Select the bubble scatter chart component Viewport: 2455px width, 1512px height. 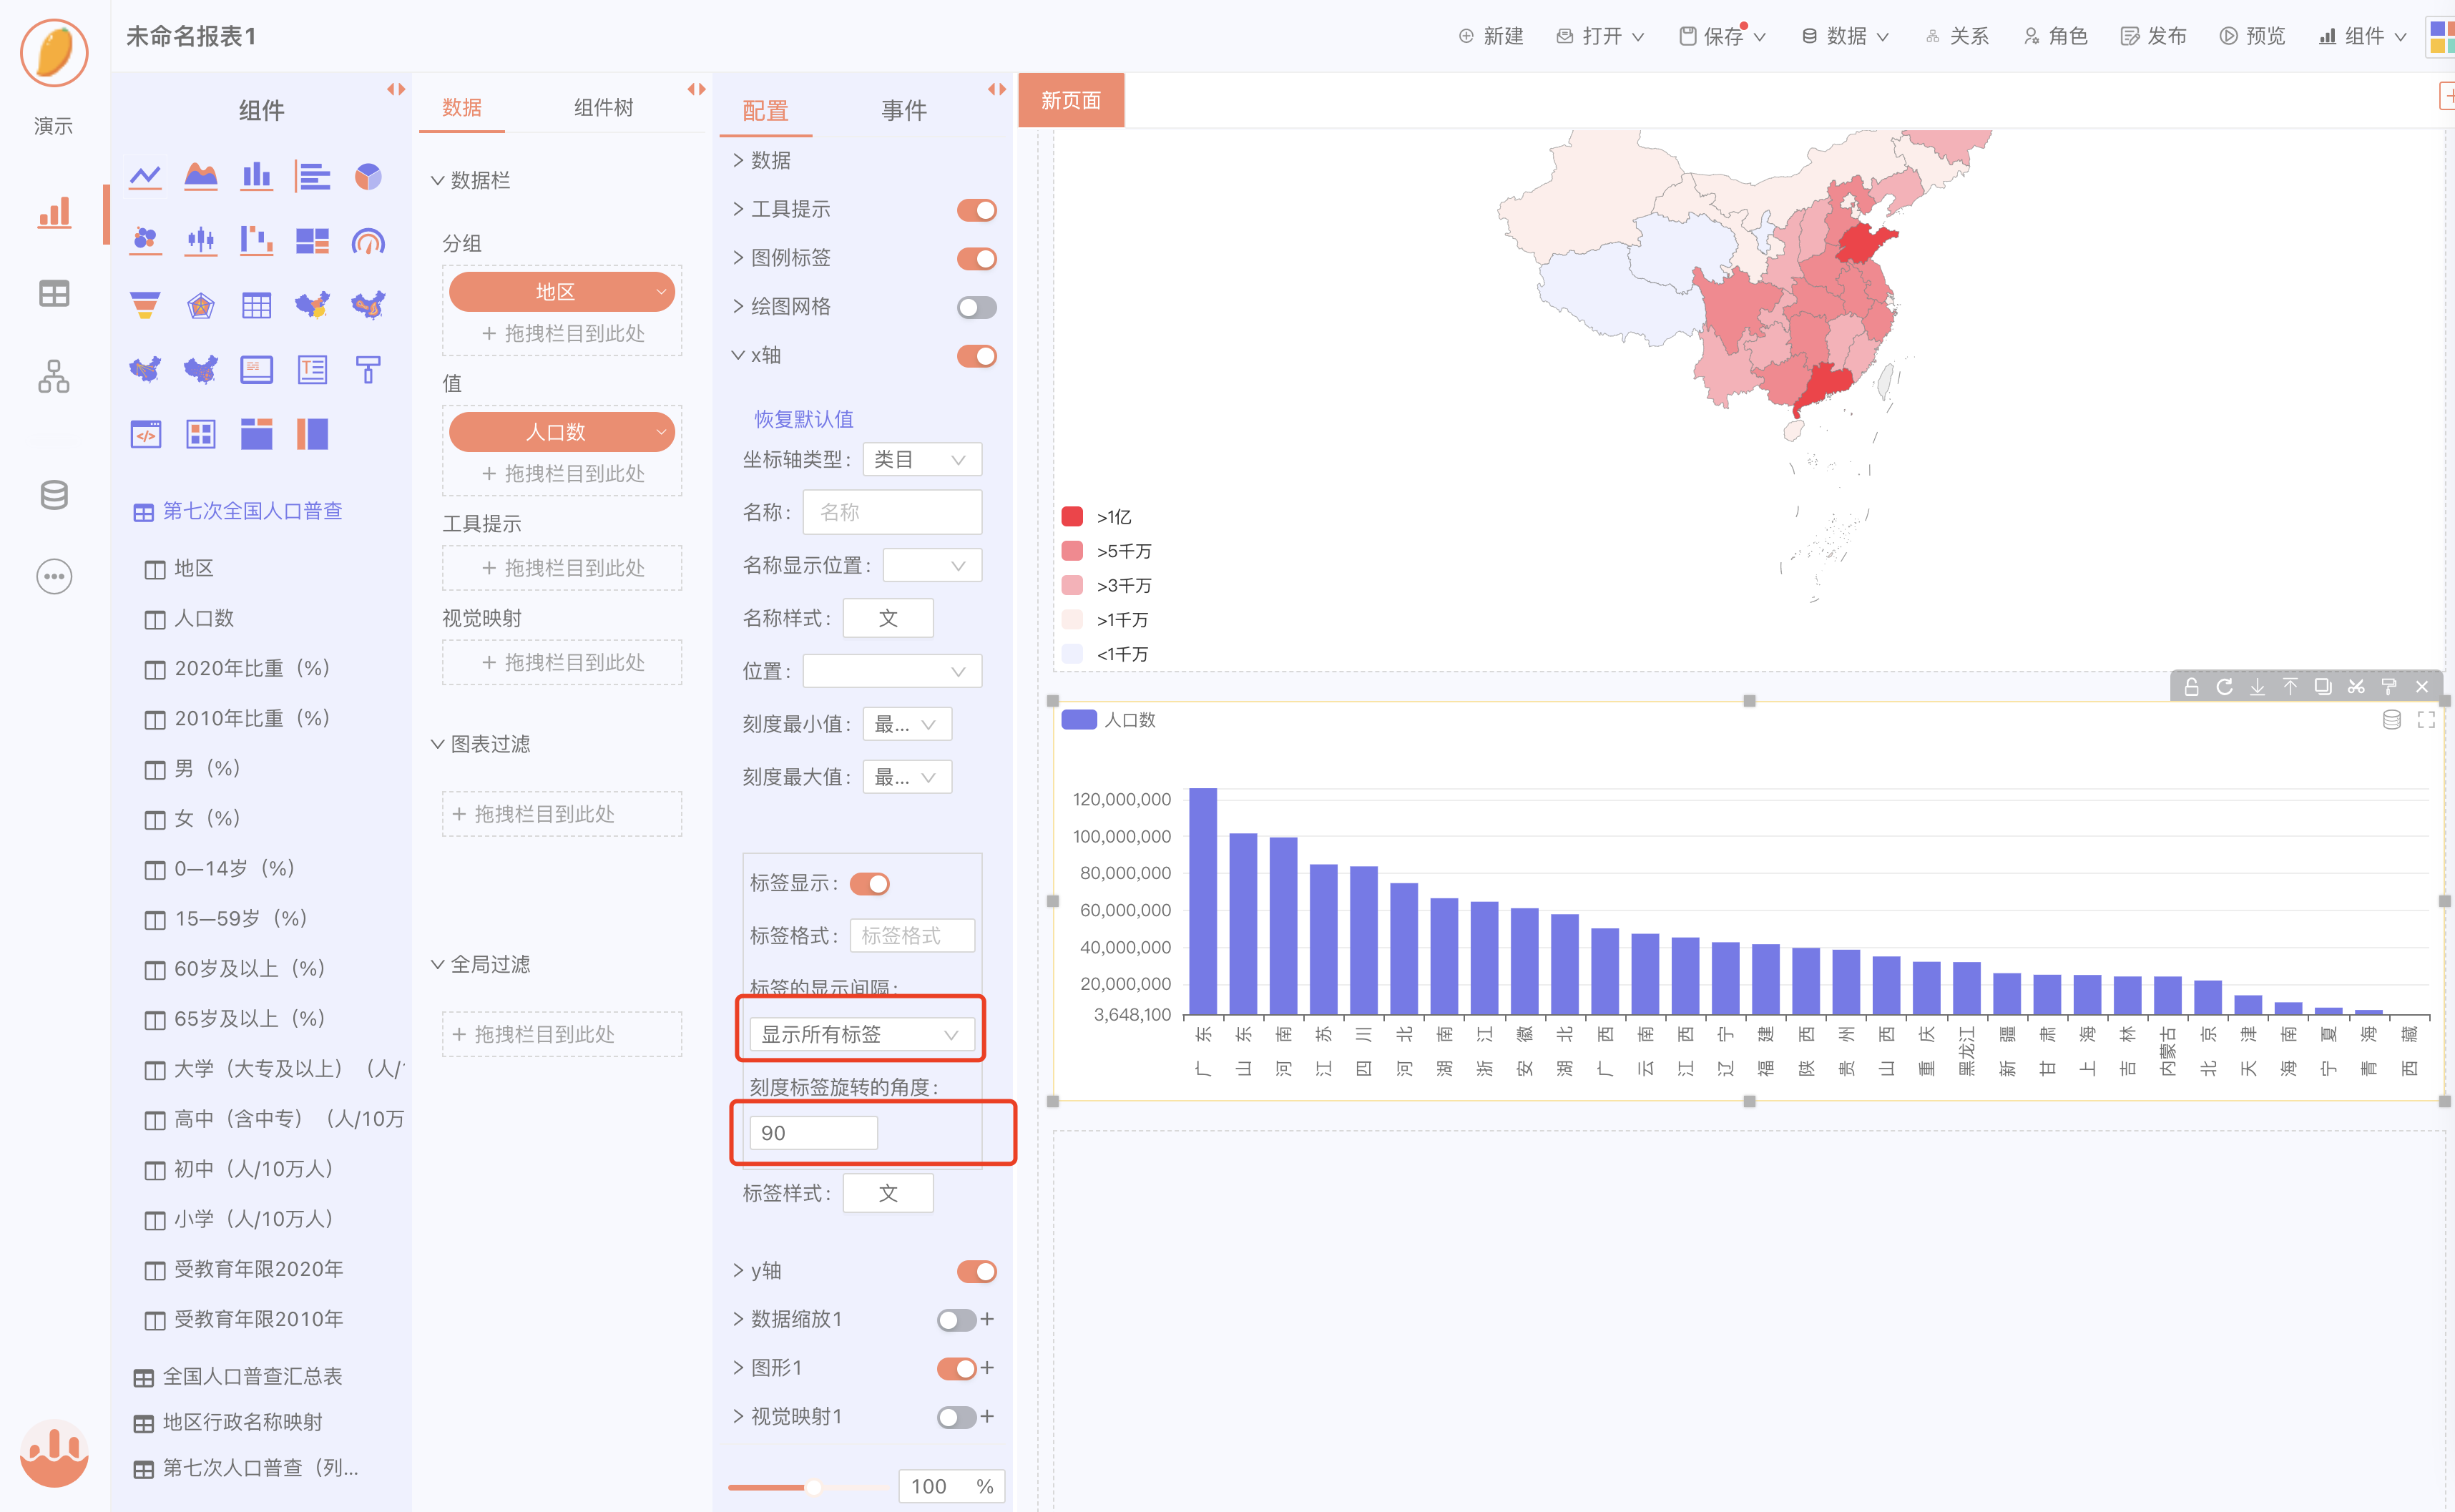point(145,240)
